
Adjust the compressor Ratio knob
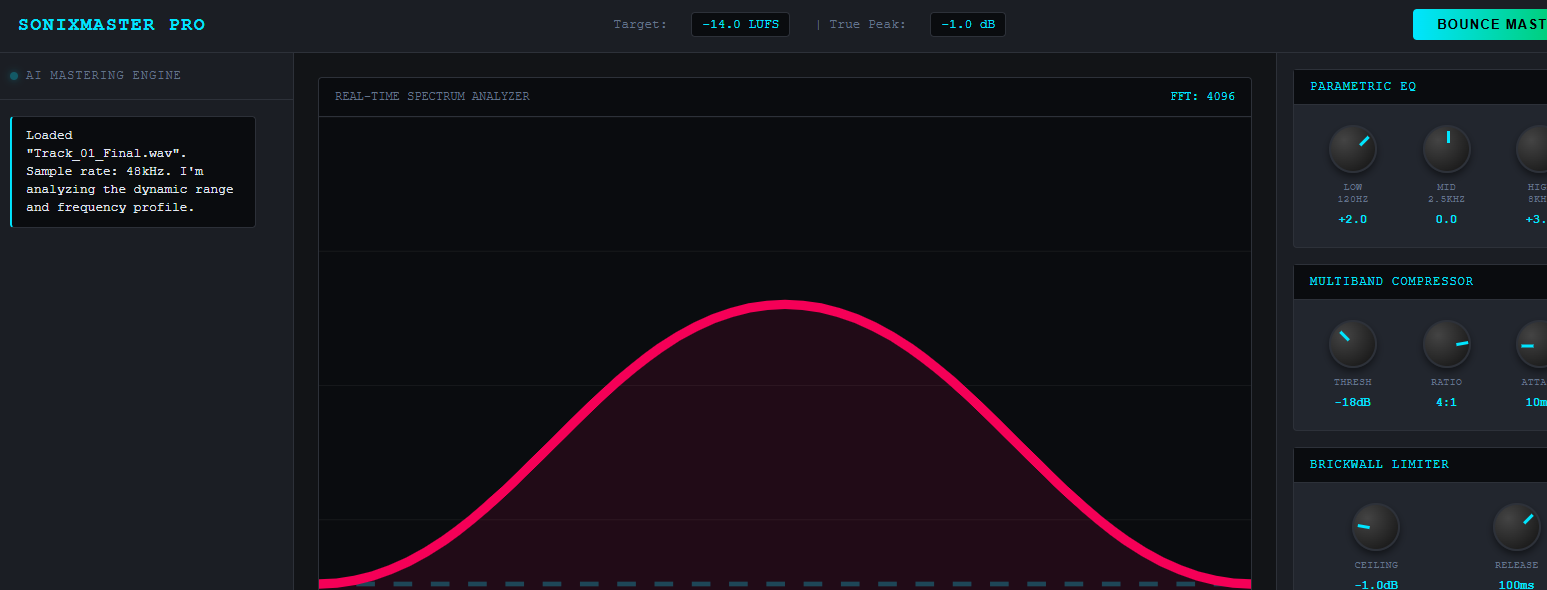click(1446, 345)
